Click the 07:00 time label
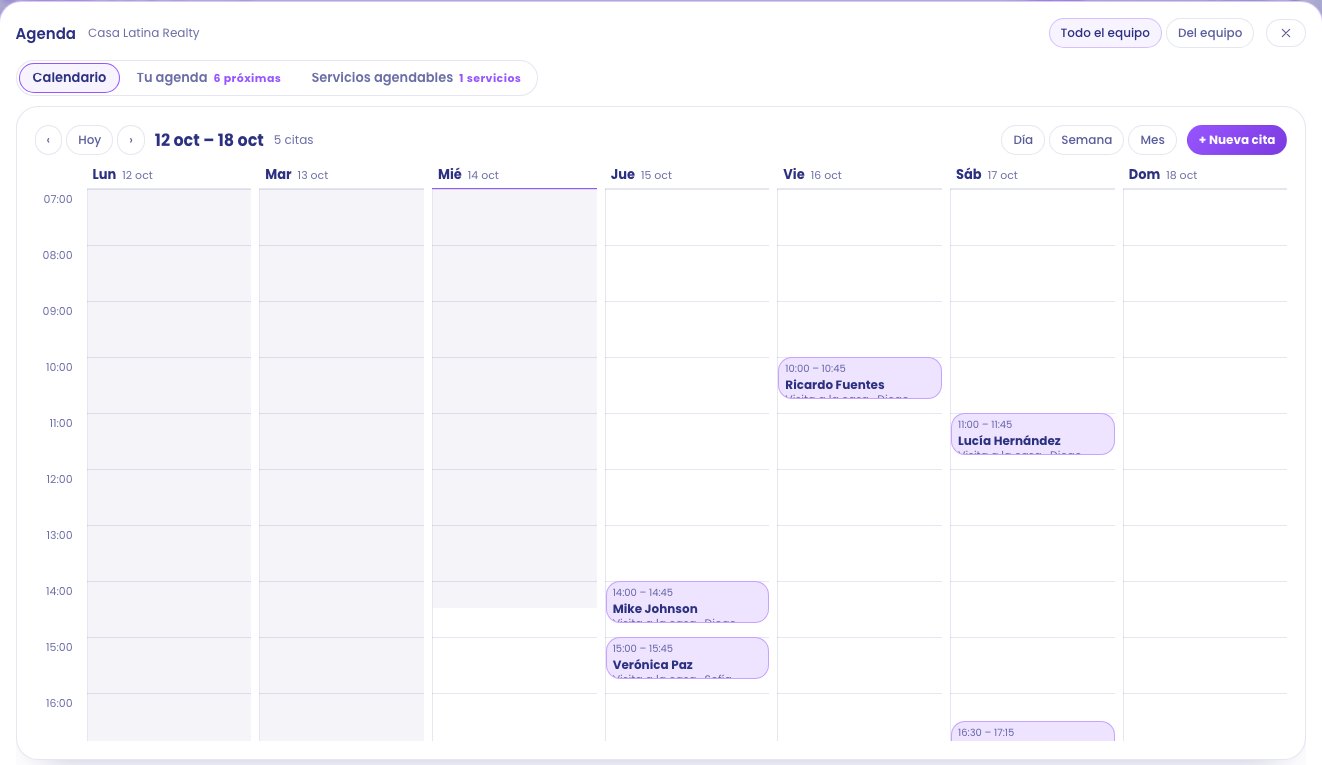The width and height of the screenshot is (1322, 765). [x=58, y=199]
